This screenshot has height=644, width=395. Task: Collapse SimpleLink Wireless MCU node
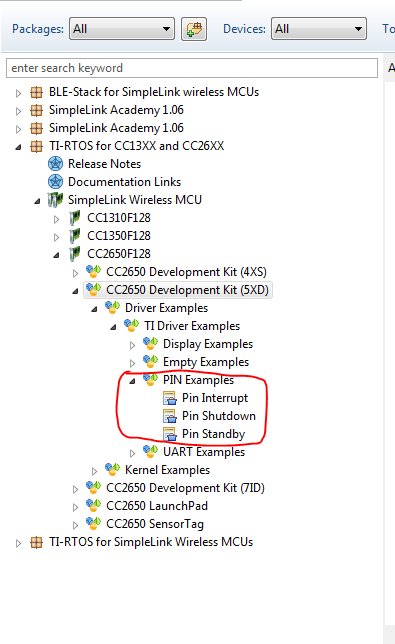(37, 201)
